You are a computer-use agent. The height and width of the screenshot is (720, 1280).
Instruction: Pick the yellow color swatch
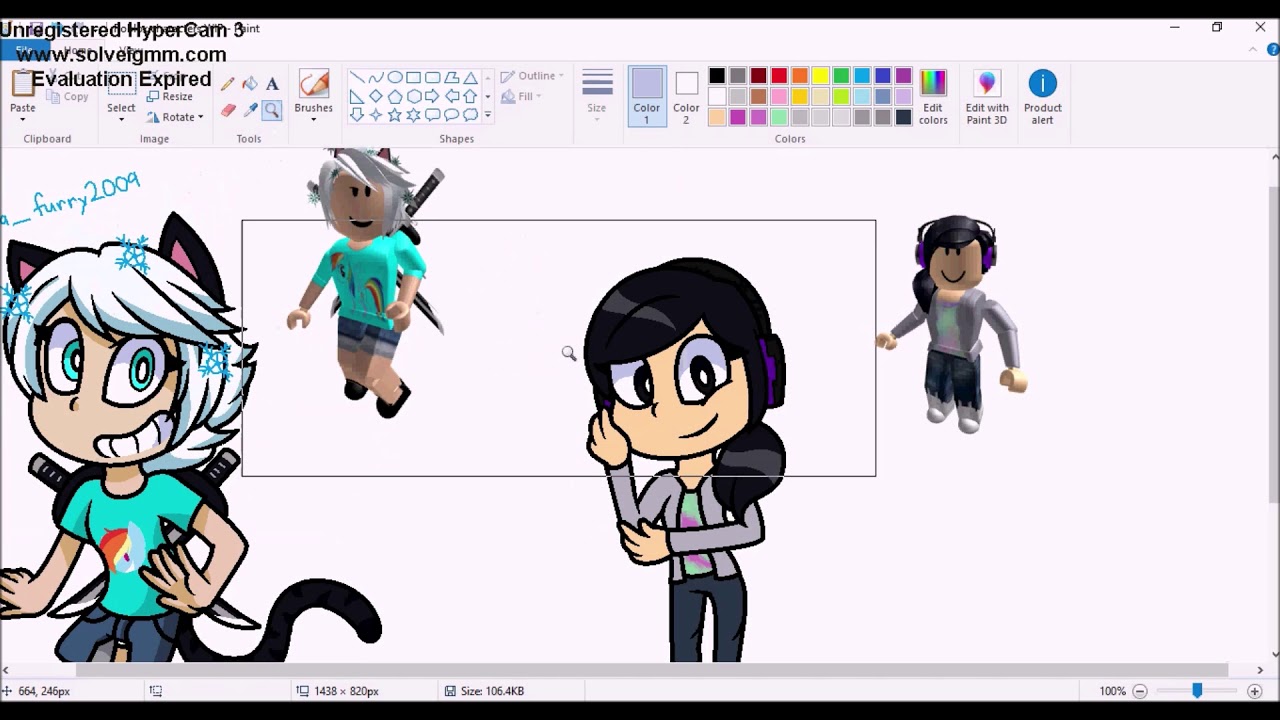pos(821,76)
